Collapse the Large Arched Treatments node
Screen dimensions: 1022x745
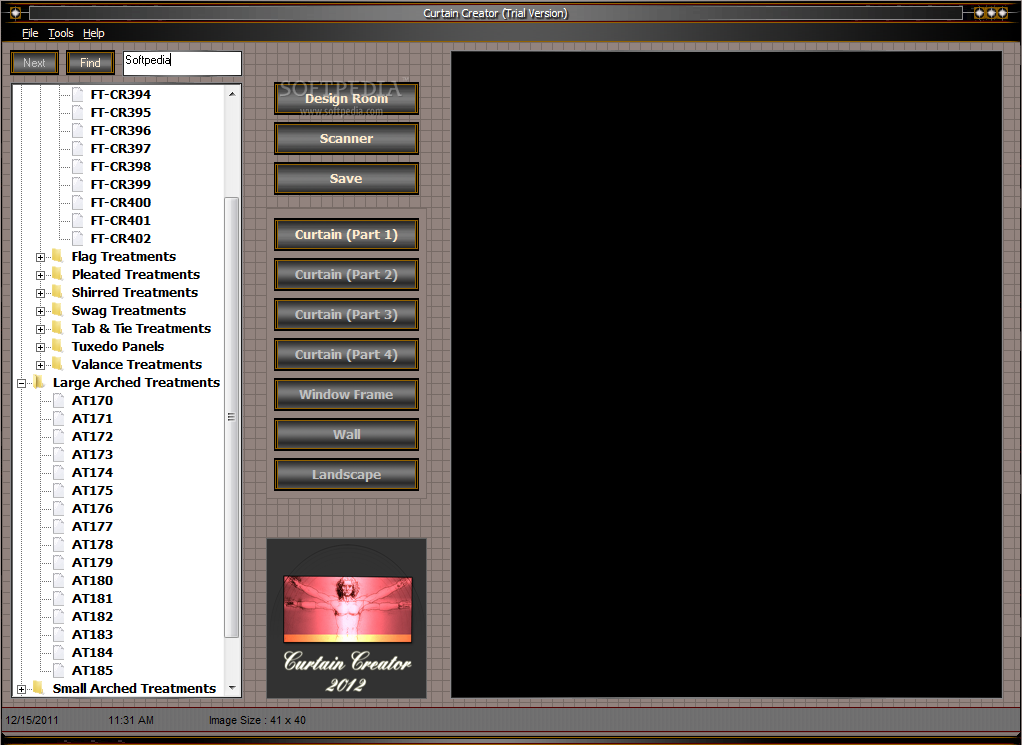click(x=22, y=383)
